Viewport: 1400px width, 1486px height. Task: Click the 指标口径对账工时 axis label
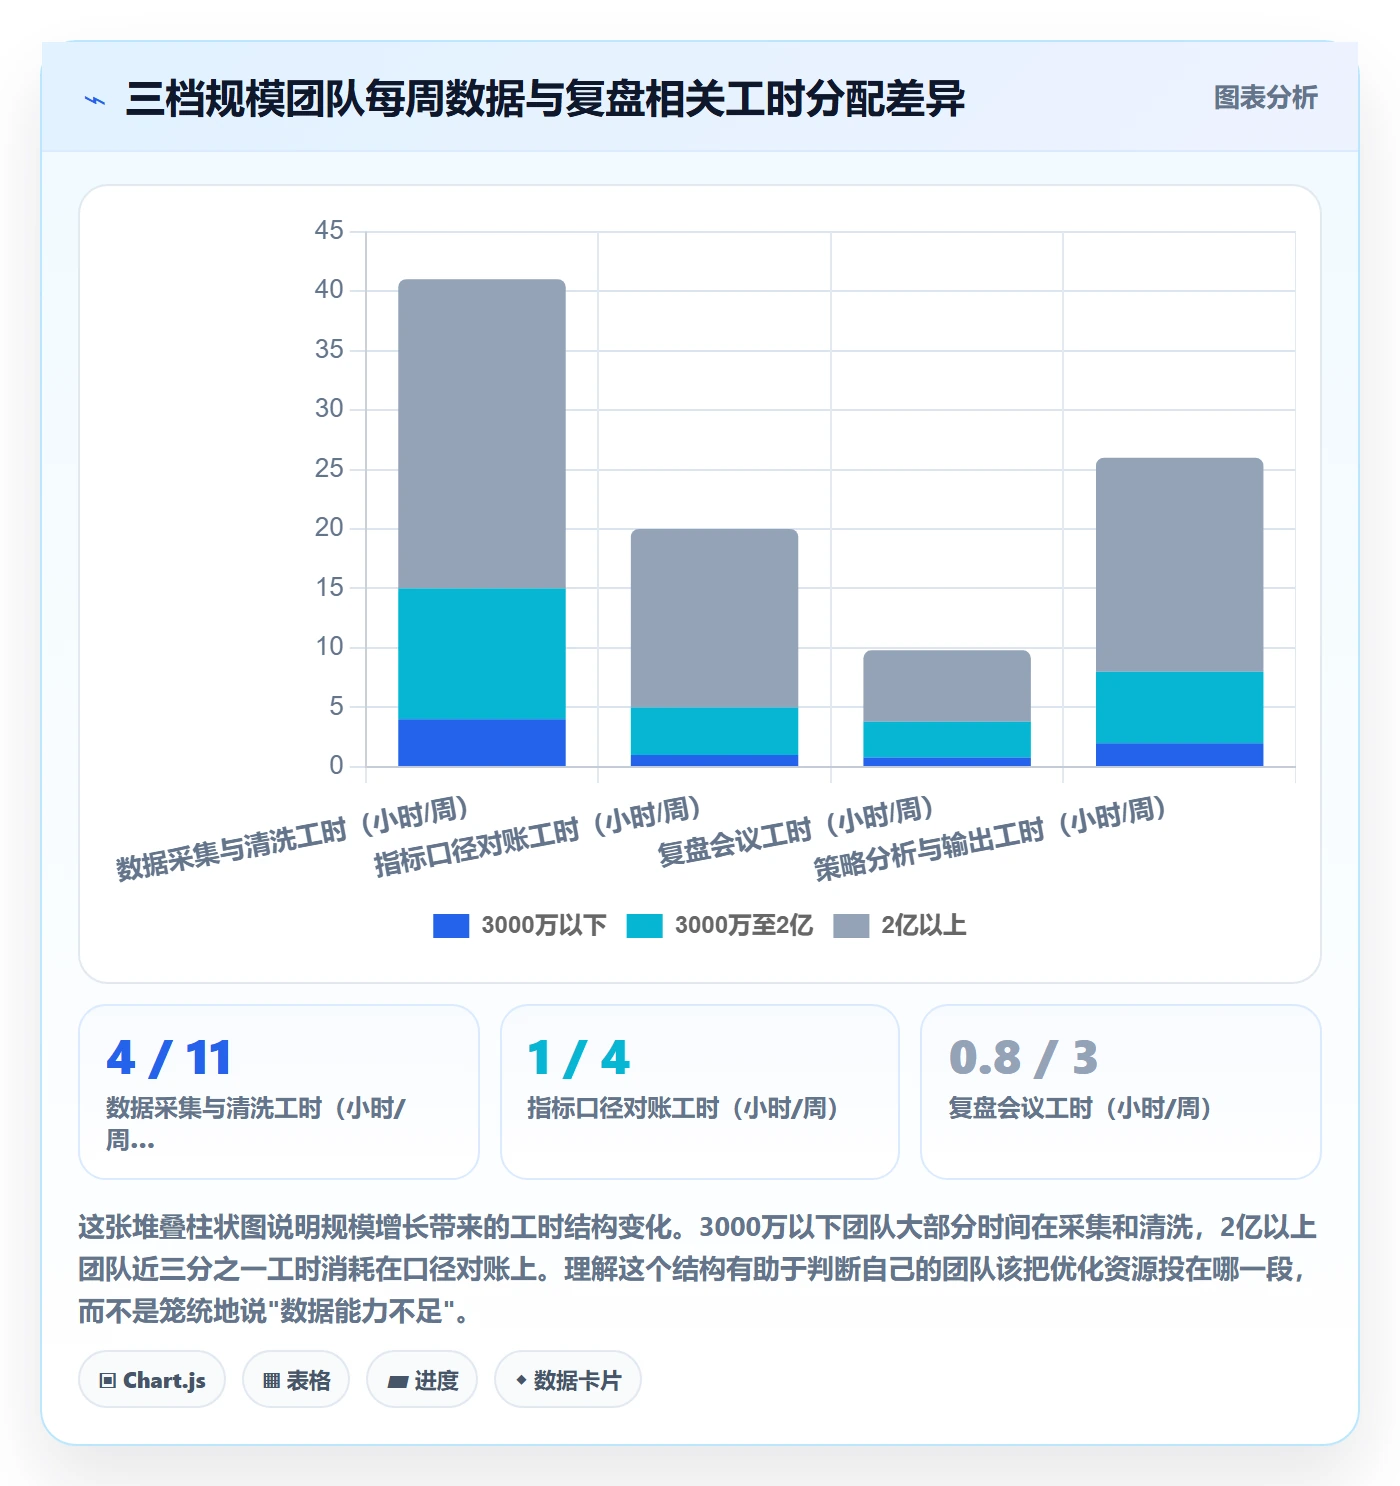(x=538, y=837)
